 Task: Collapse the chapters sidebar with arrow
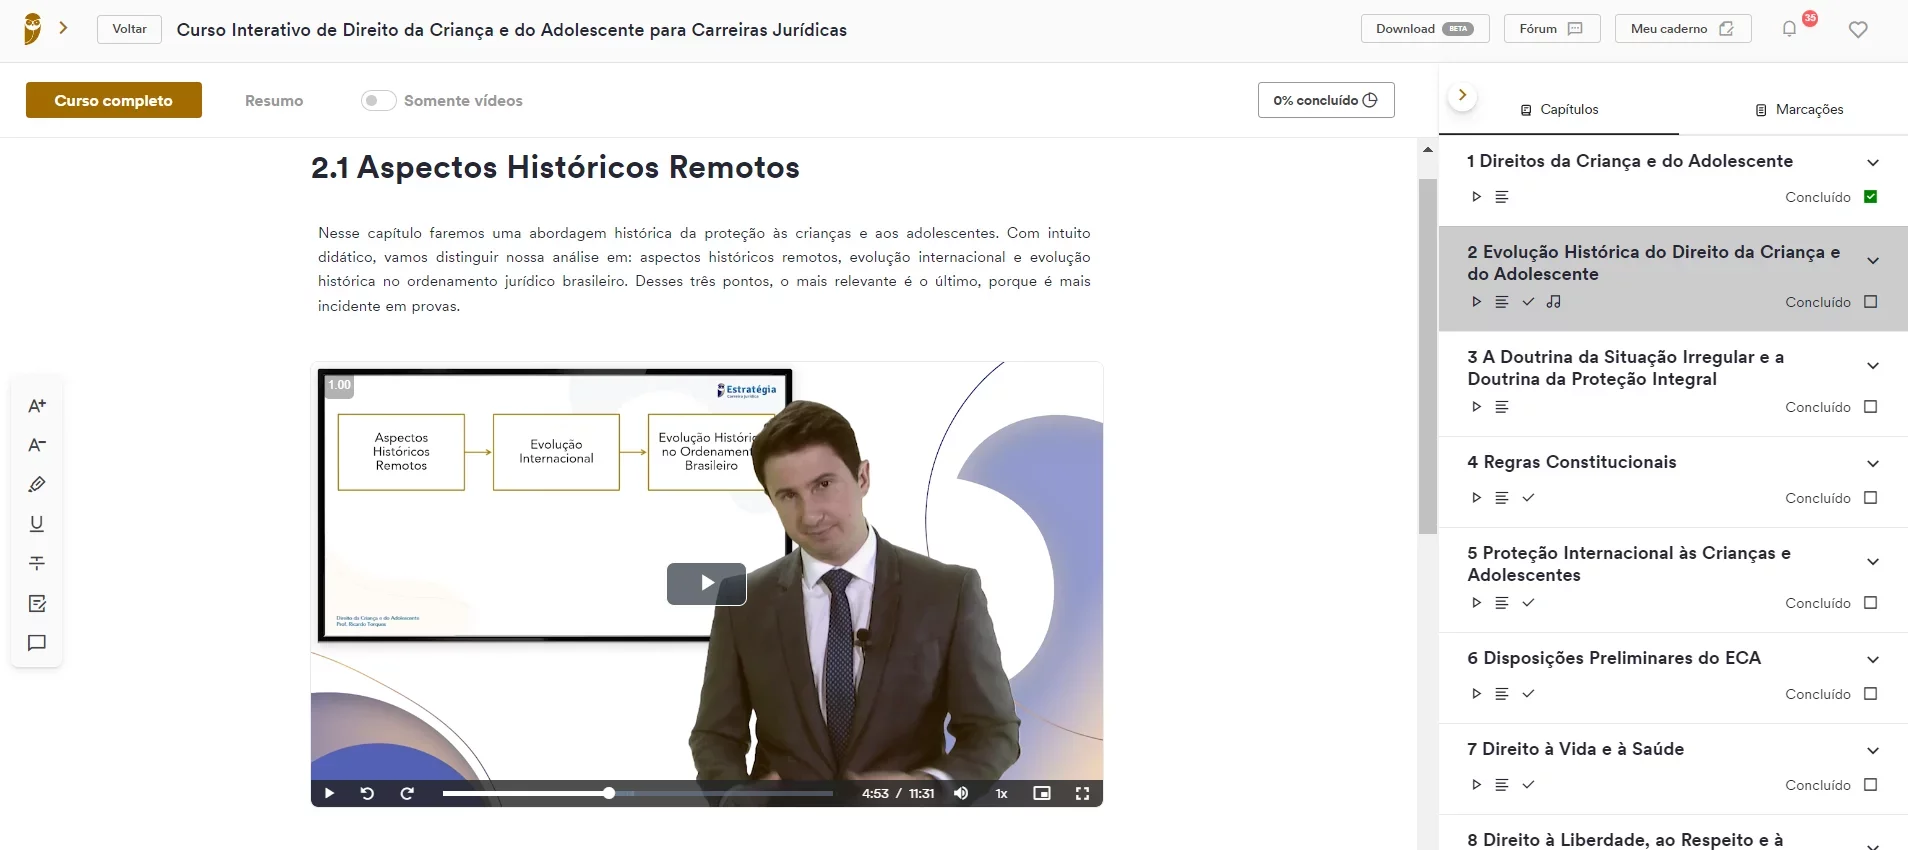(1462, 95)
